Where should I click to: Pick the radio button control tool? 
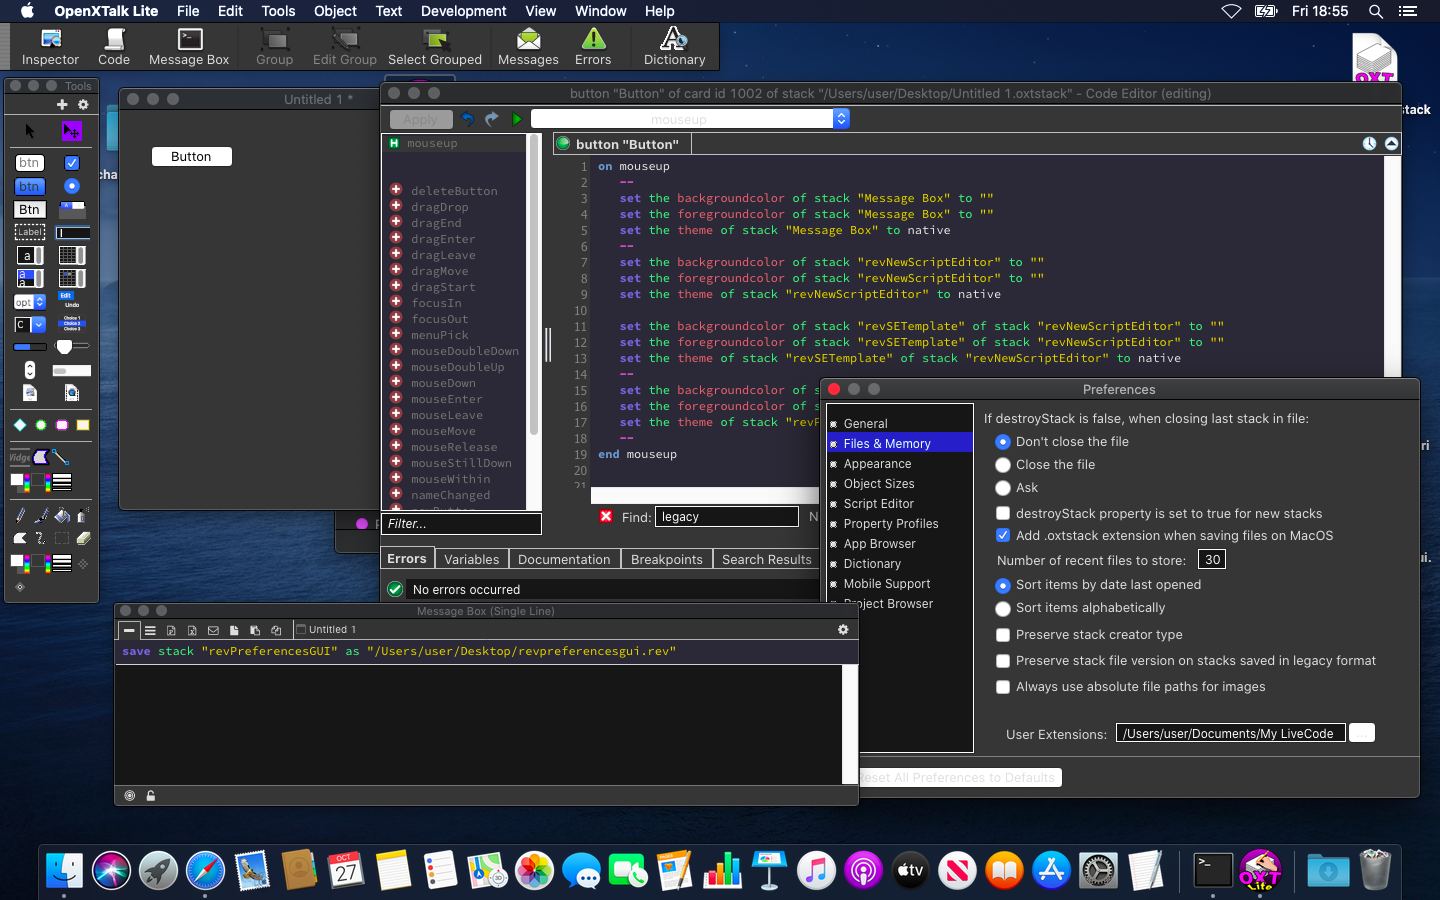point(72,186)
